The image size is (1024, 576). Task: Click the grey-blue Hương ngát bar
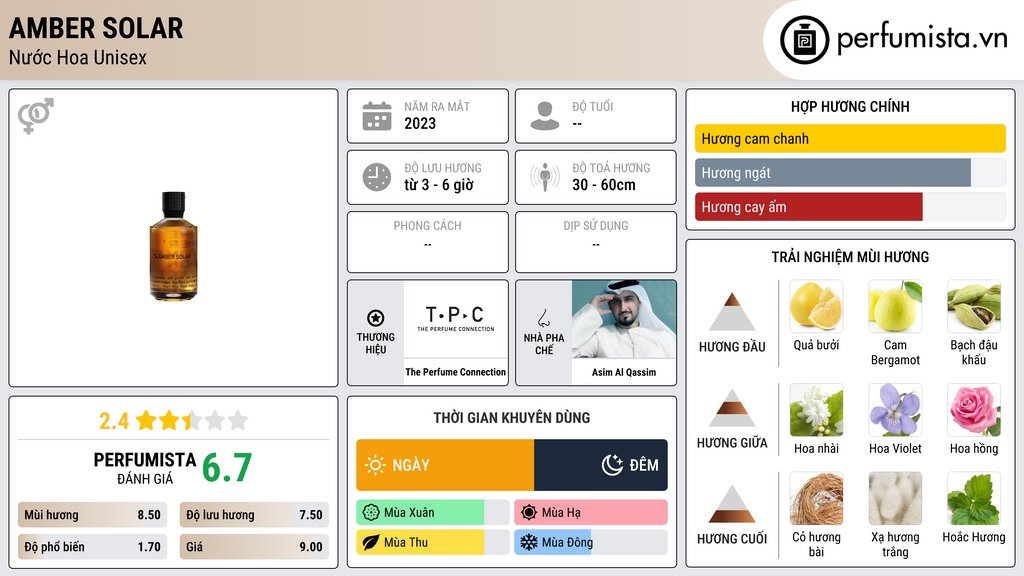[833, 172]
